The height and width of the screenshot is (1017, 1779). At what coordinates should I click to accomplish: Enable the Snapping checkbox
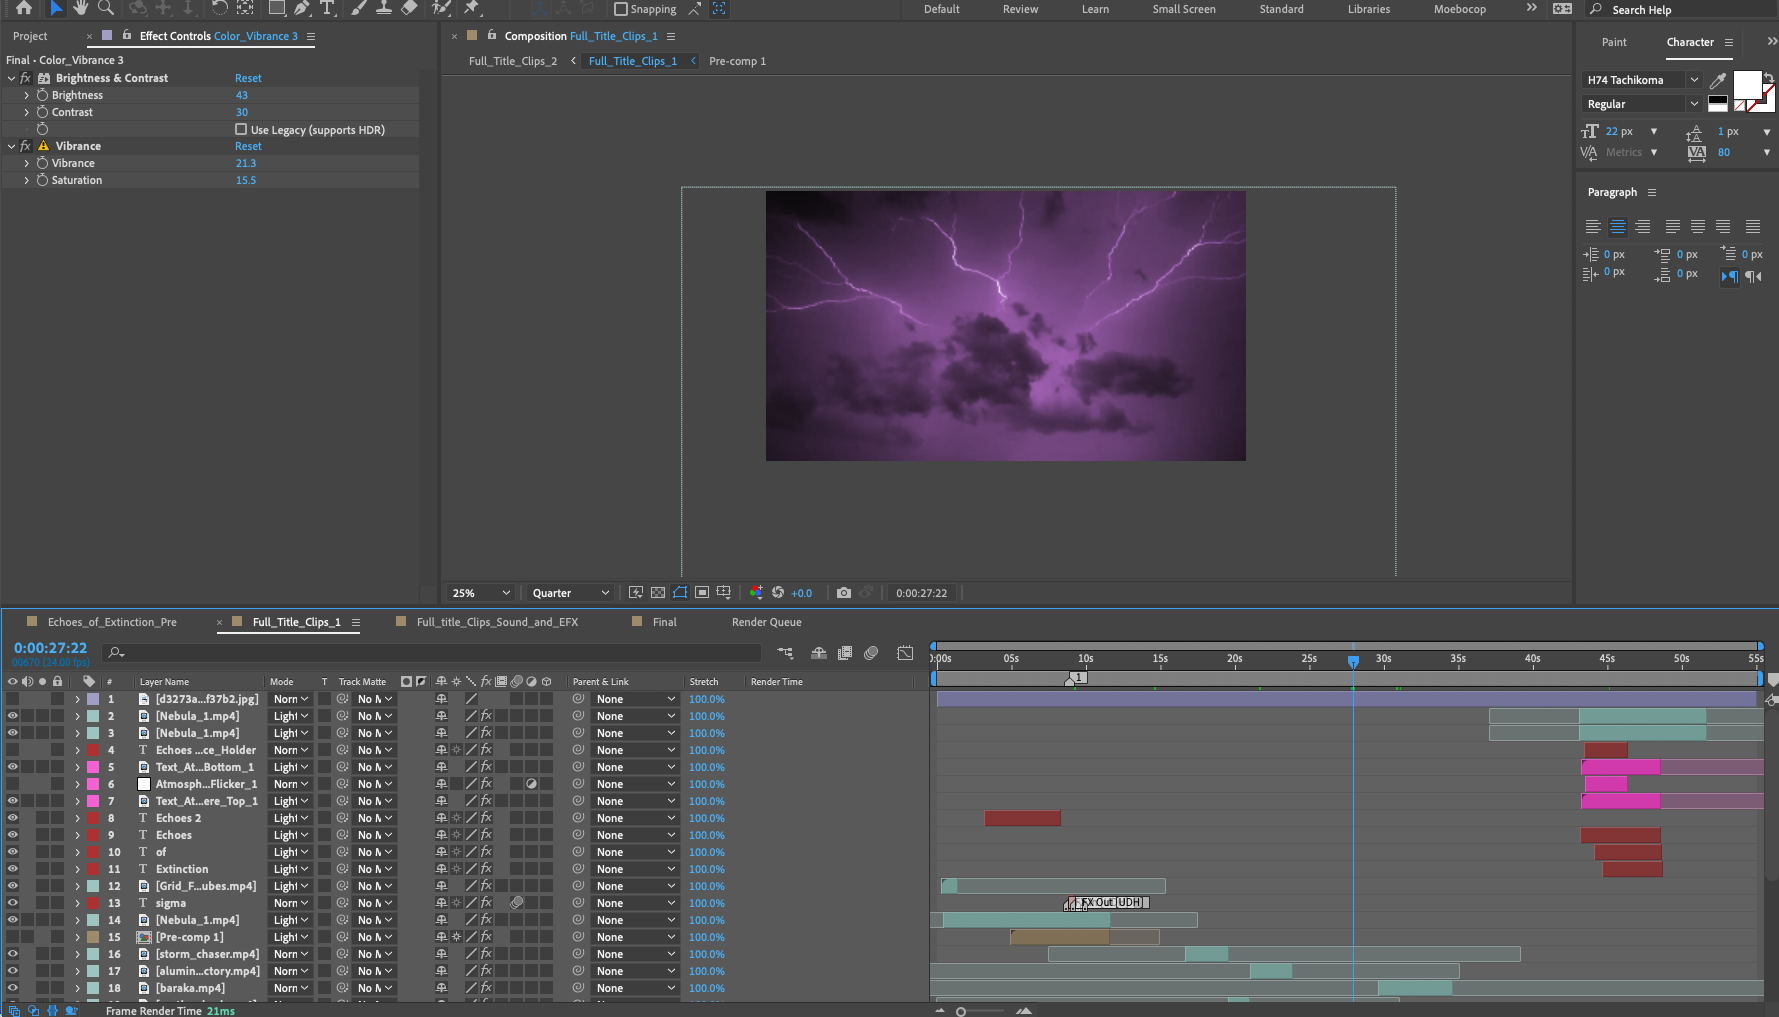621,9
